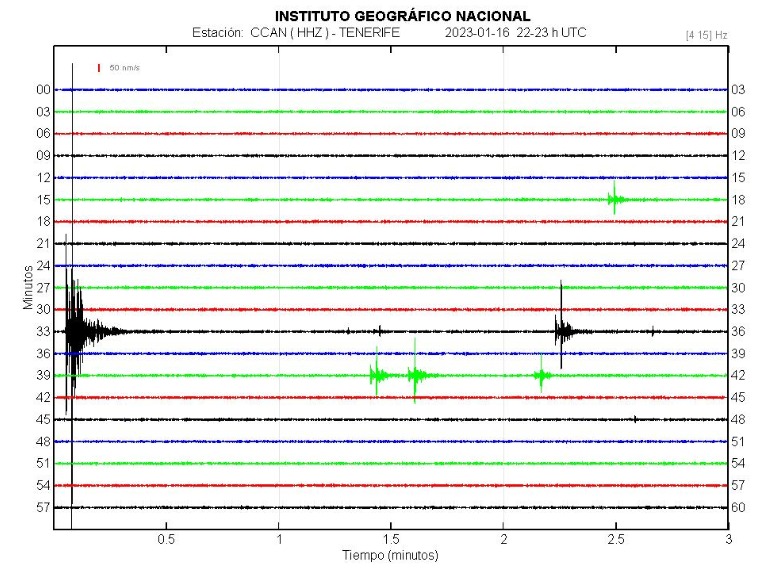Click the 0.5 tick on the time axis
The width and height of the screenshot is (767, 583).
click(x=167, y=540)
